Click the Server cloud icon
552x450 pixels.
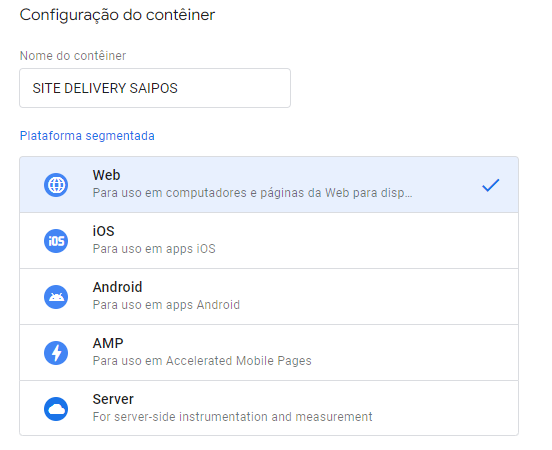(x=56, y=409)
